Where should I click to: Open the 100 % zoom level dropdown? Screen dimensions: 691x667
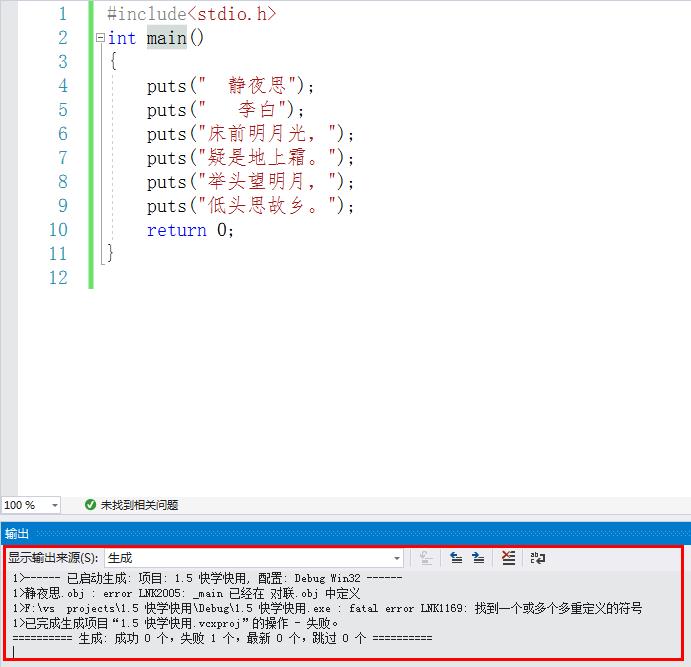31,505
